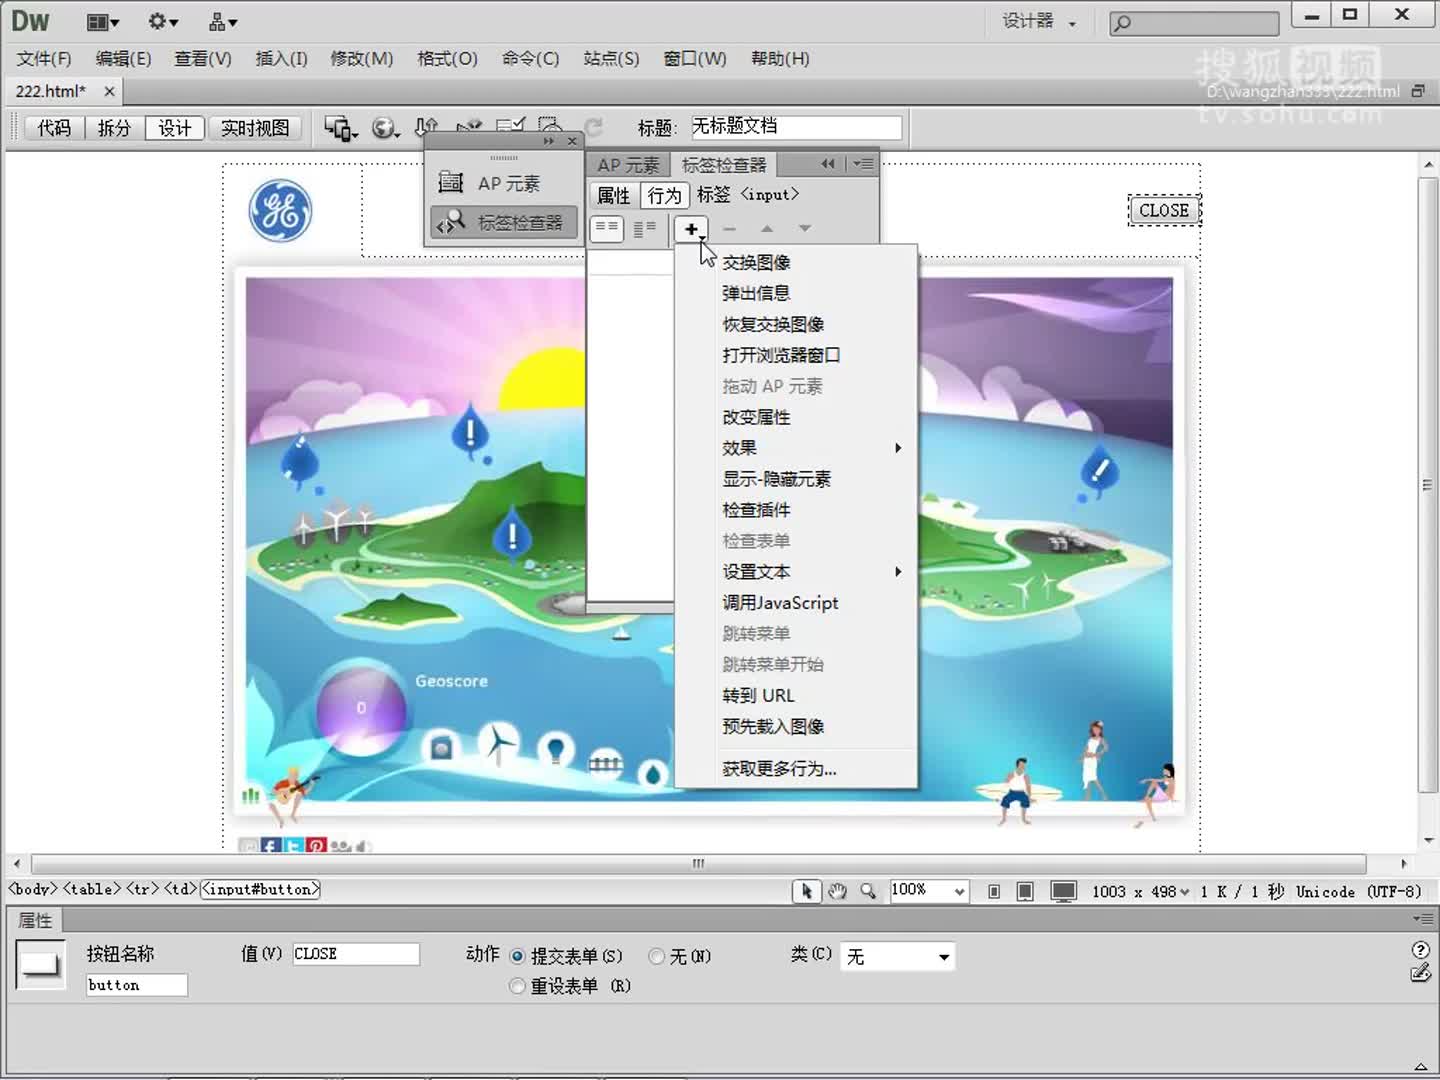Click the Pinterest icon on the page
This screenshot has height=1080, width=1440.
317,846
